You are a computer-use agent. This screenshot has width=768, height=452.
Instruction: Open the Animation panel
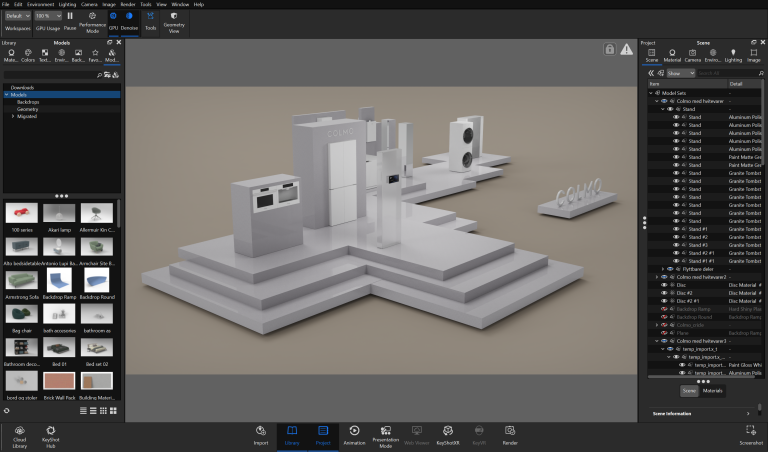(354, 431)
